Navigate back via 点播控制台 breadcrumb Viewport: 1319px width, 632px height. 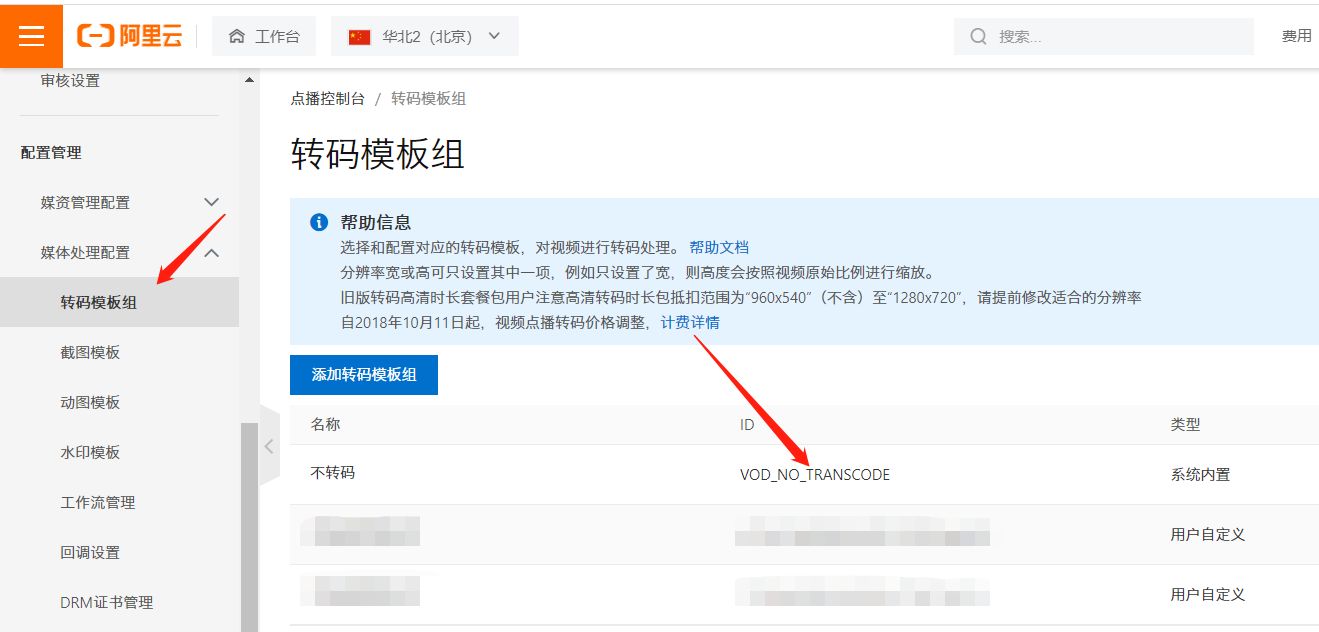(326, 98)
